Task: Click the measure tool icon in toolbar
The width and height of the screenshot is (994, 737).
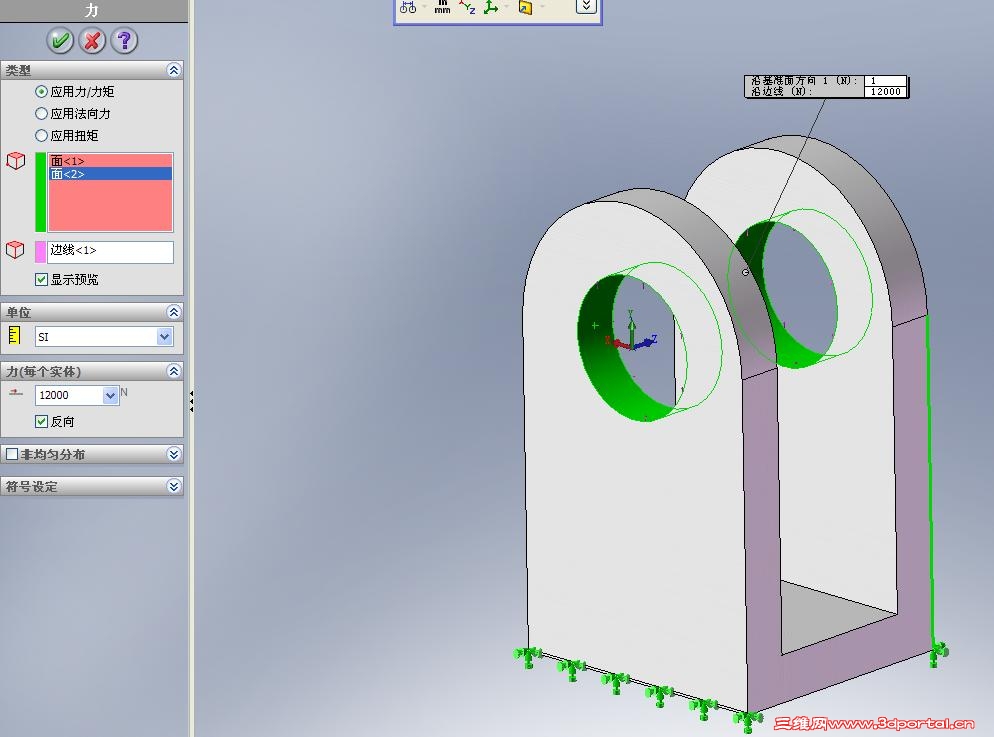Action: click(408, 8)
